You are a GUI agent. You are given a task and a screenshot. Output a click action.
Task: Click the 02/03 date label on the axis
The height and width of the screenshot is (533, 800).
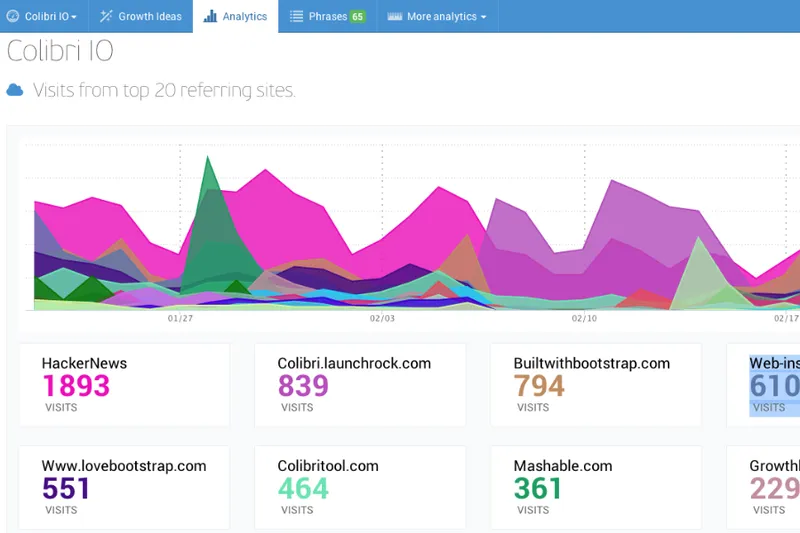pyautogui.click(x=382, y=318)
